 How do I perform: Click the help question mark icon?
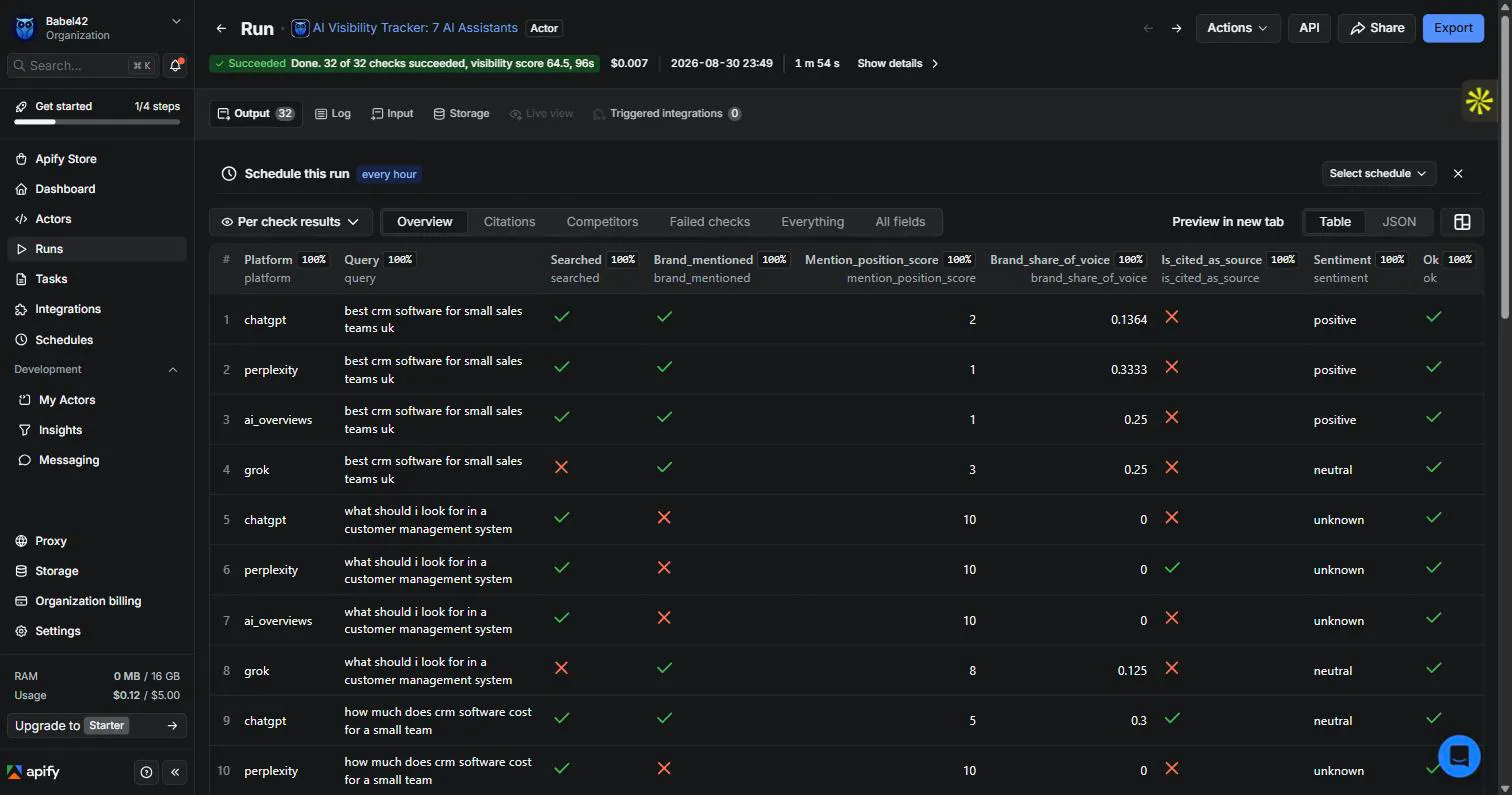[x=147, y=772]
